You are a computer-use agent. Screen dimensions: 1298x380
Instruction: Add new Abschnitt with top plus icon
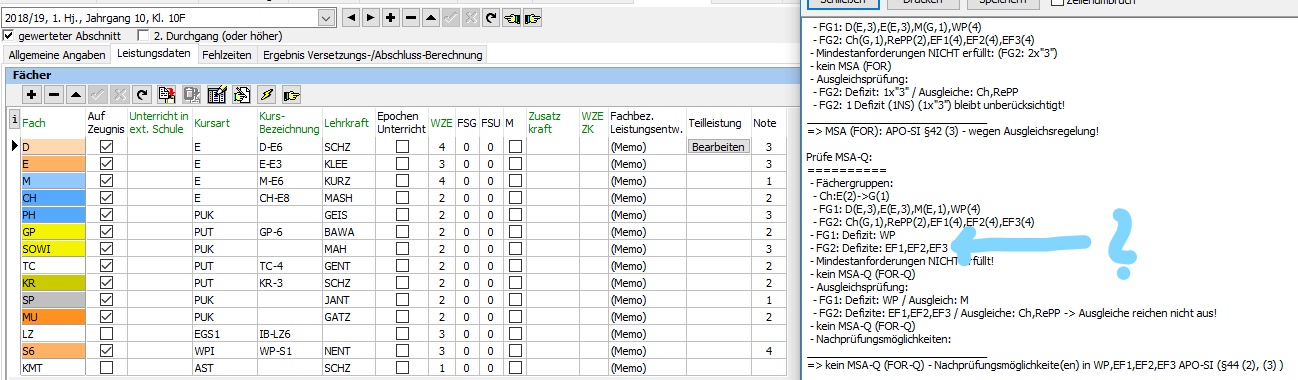(x=390, y=18)
